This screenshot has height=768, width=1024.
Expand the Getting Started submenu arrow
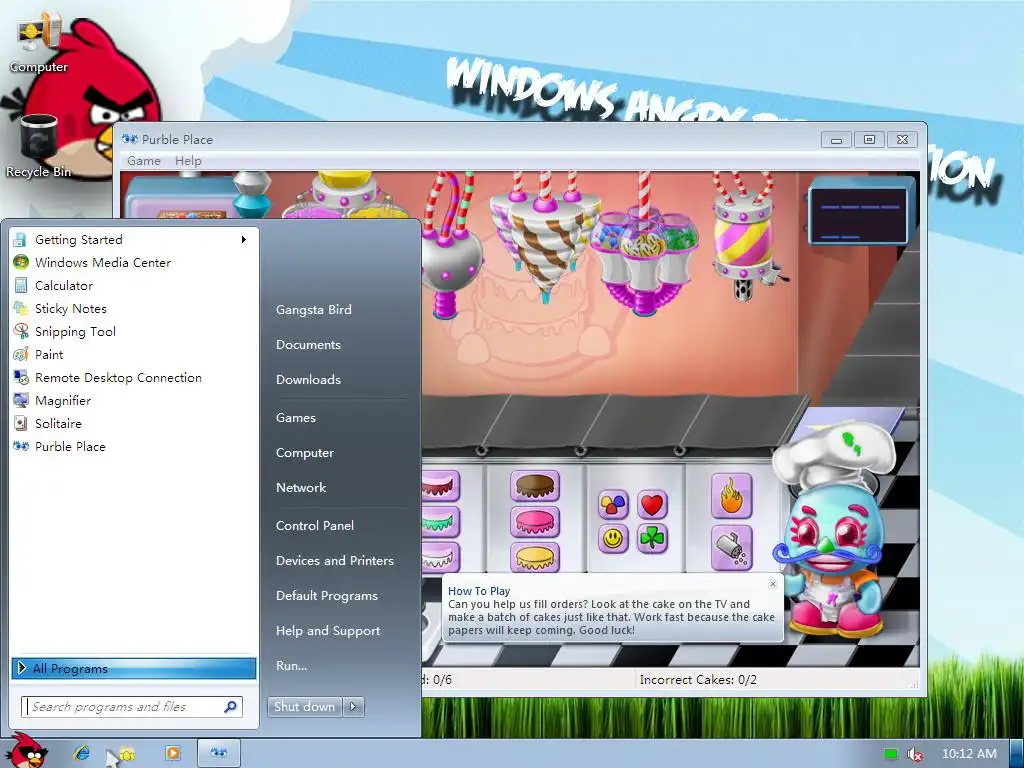[x=244, y=240]
